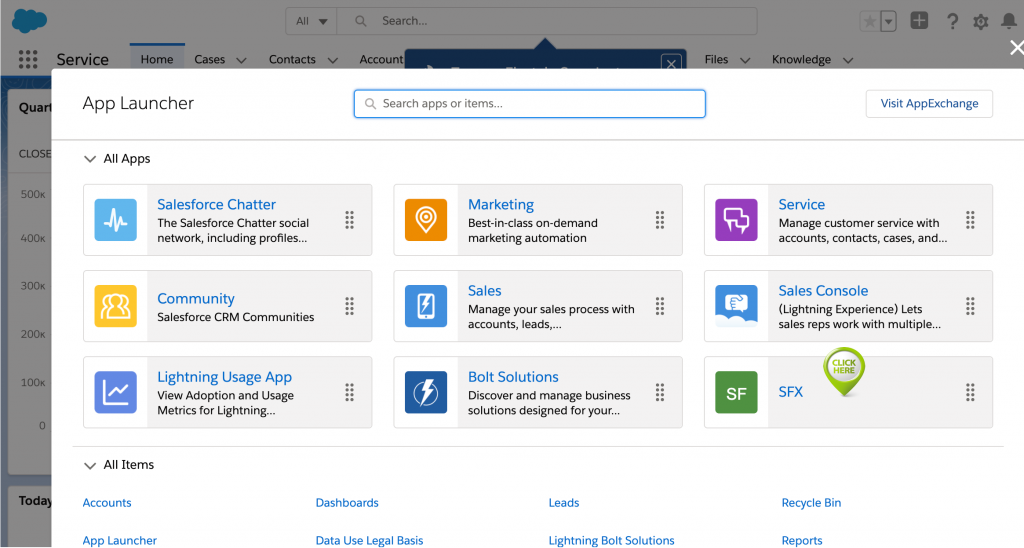Click the Community tile drag handle
The image size is (1024, 548).
[349, 306]
